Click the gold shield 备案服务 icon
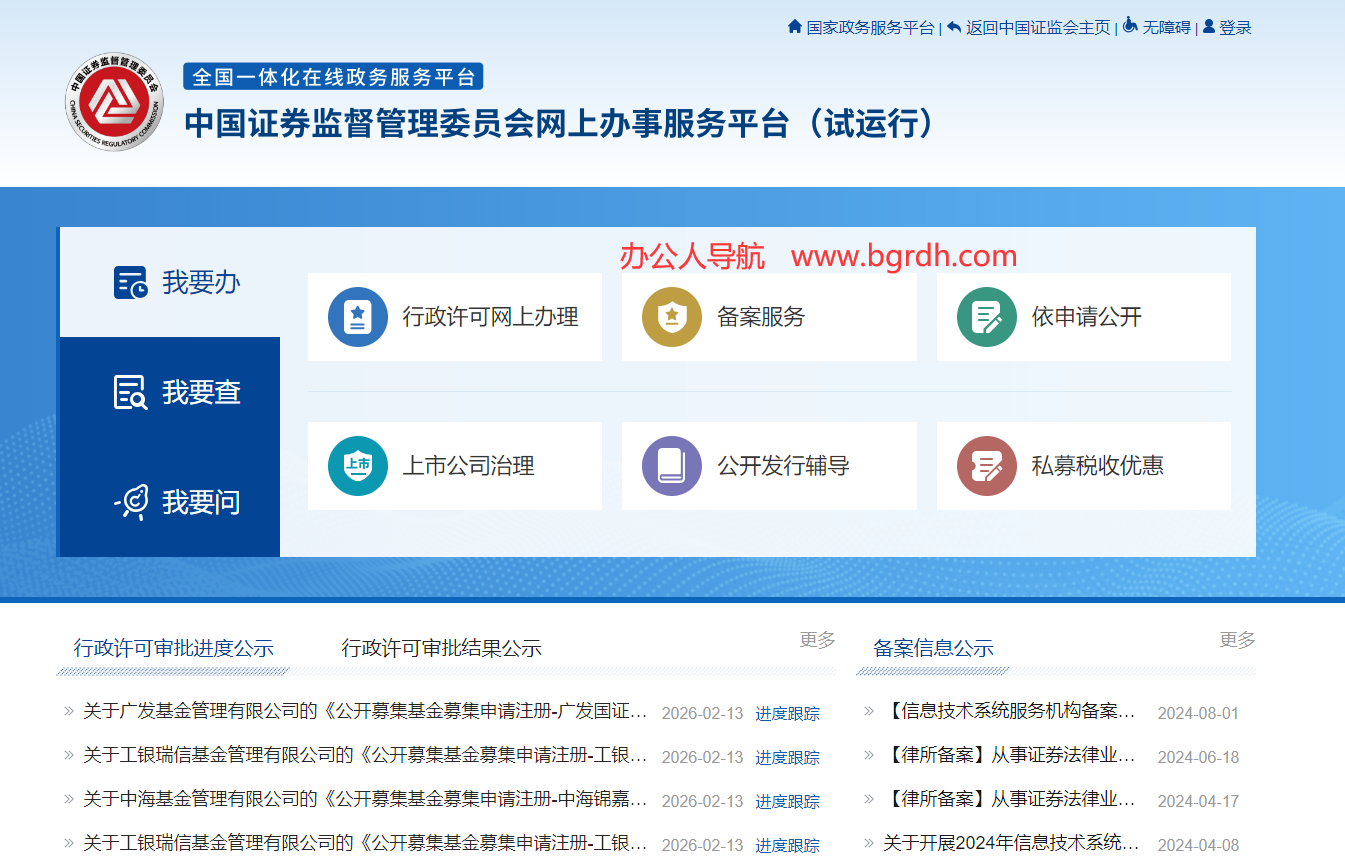This screenshot has height=865, width=1345. click(672, 317)
